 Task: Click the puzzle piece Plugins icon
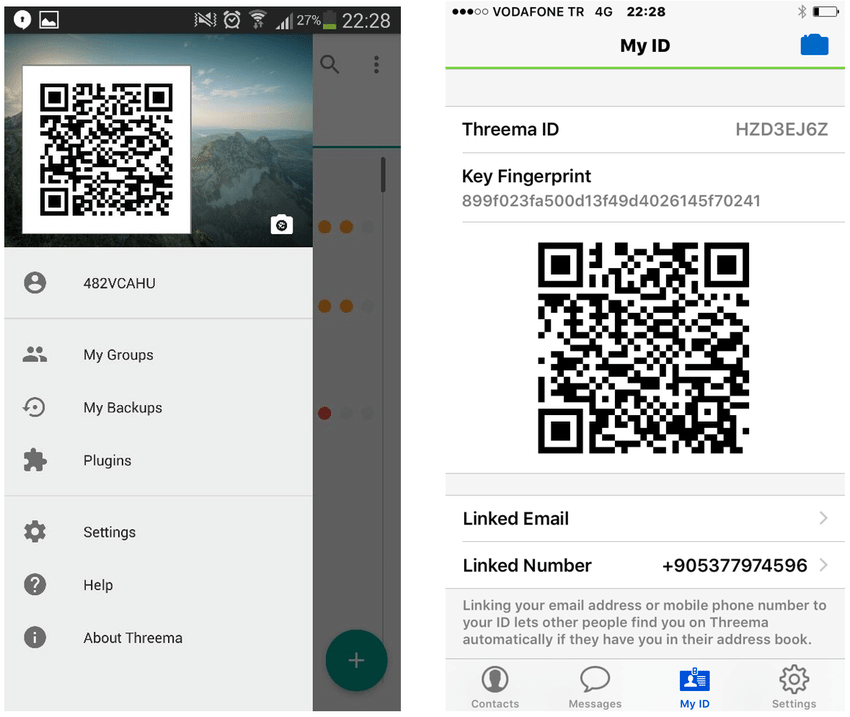[x=35, y=460]
